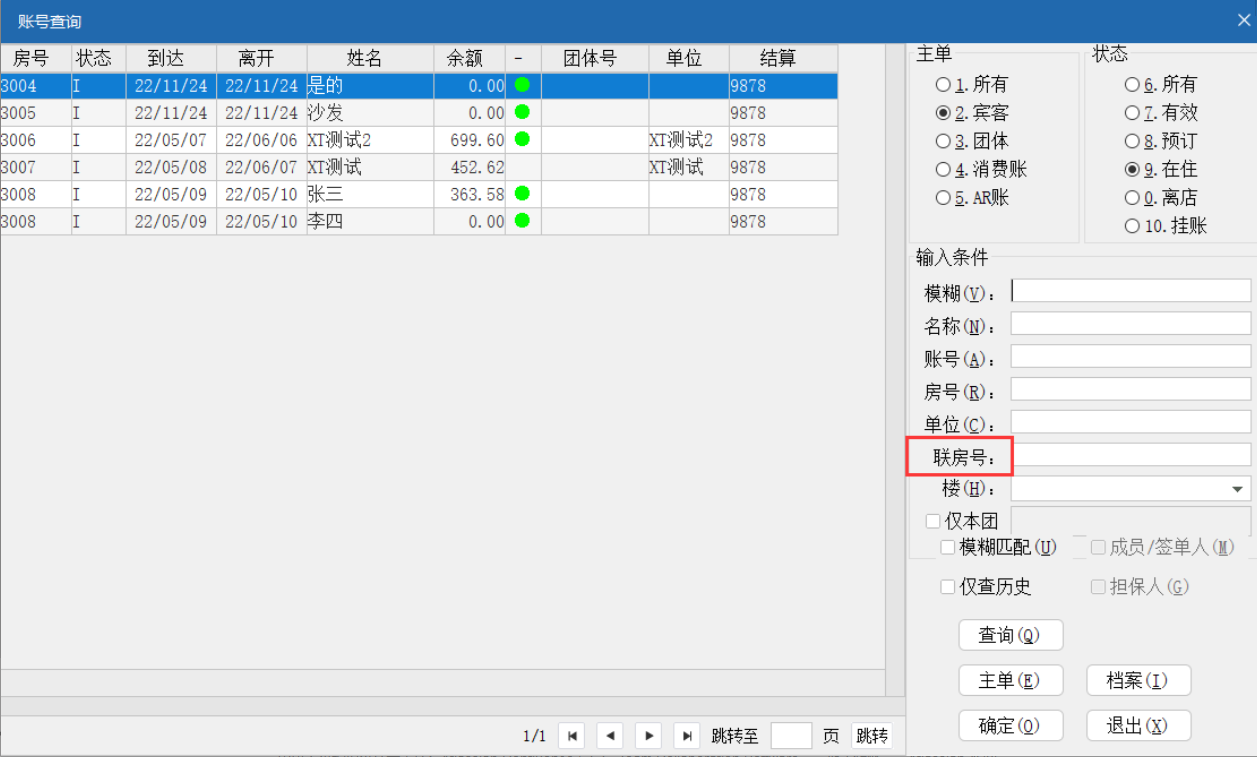Image resolution: width=1257 pixels, height=757 pixels.
Task: Click green status dot for 张三 row
Action: [522, 193]
